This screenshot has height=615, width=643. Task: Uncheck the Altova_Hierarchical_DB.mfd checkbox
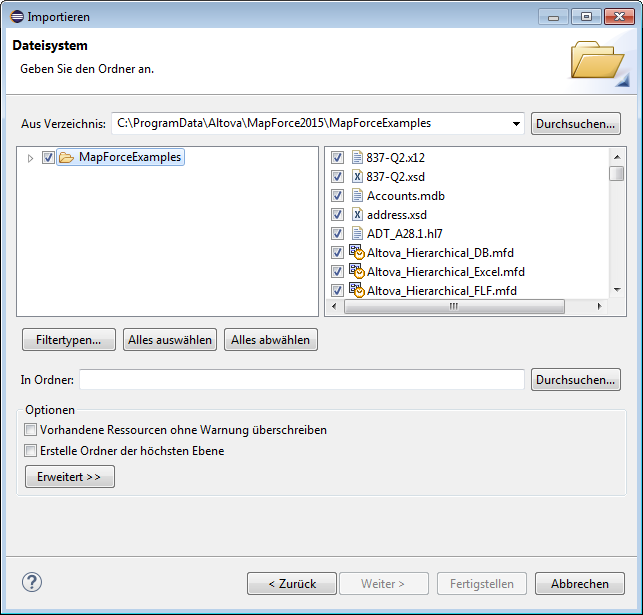pyautogui.click(x=337, y=253)
